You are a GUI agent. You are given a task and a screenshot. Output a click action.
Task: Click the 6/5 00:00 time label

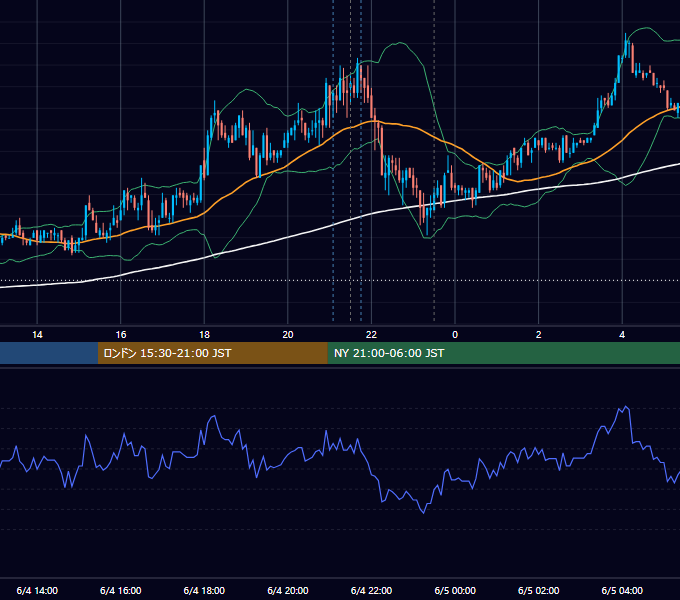tap(455, 590)
